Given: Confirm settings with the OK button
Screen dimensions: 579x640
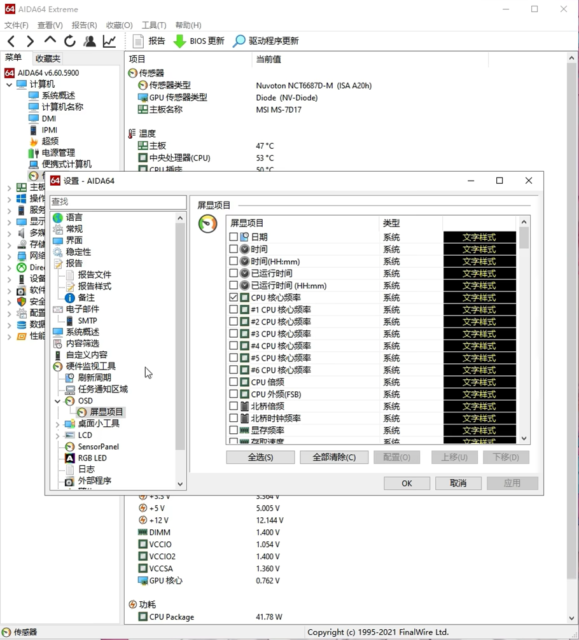Looking at the screenshot, I should (x=407, y=483).
